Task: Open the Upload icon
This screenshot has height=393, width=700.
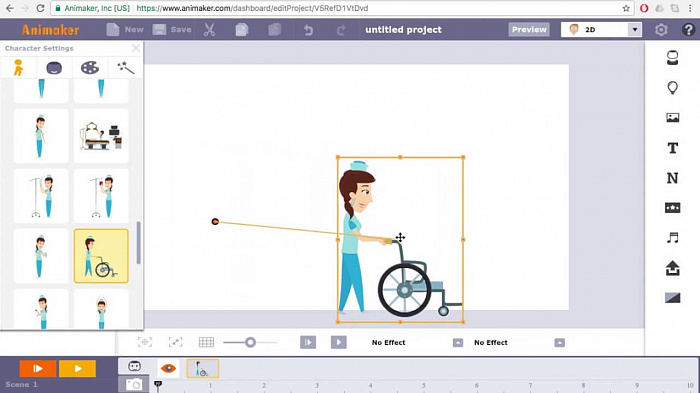Action: tap(672, 268)
